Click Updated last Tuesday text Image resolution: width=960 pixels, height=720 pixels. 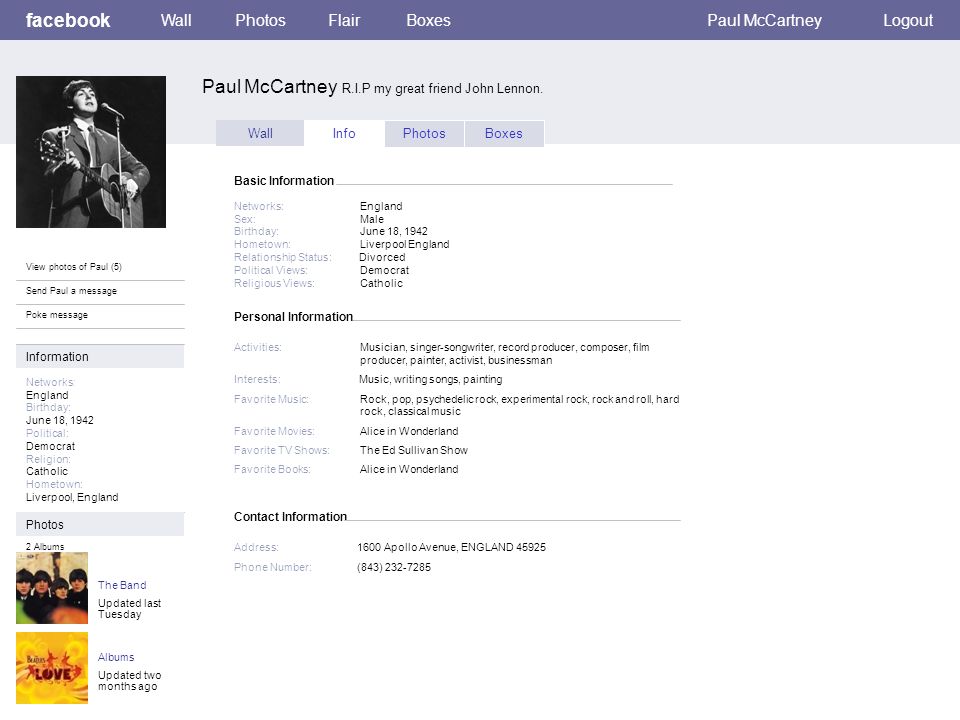129,609
